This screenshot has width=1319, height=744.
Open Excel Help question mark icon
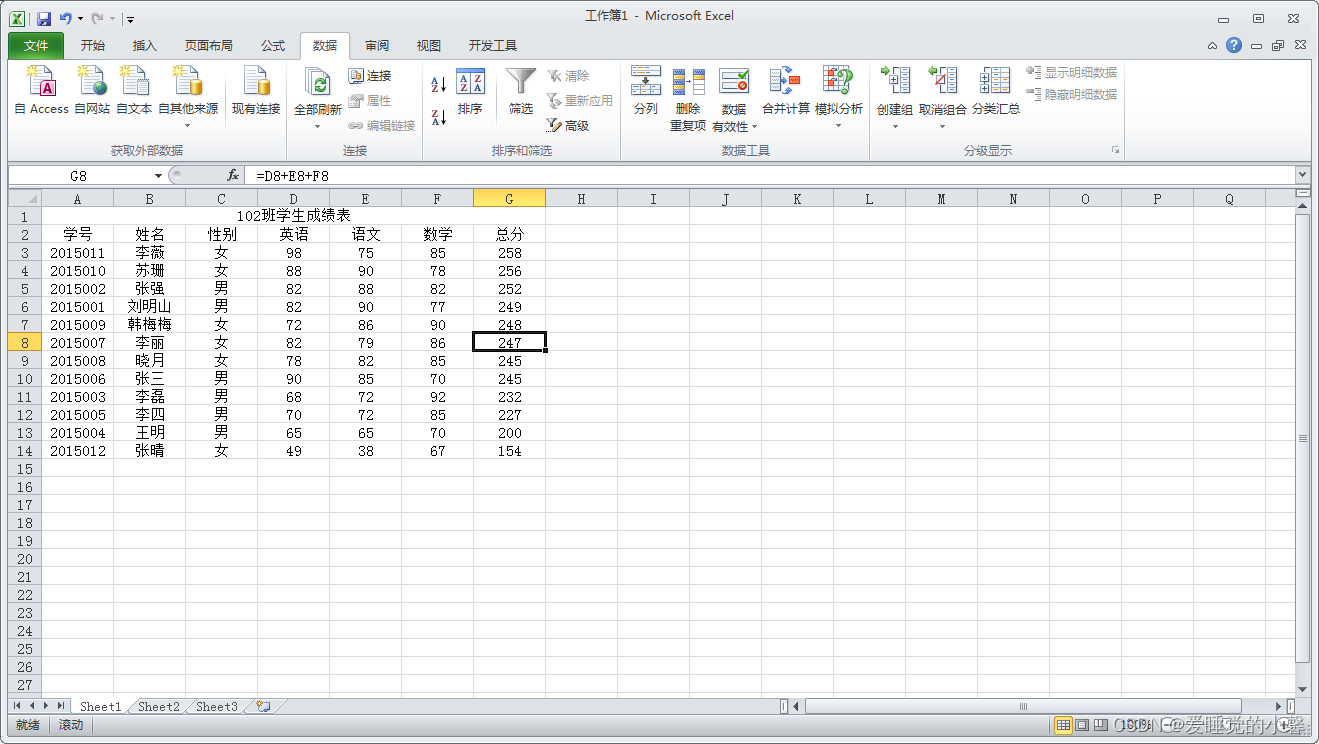point(1234,45)
